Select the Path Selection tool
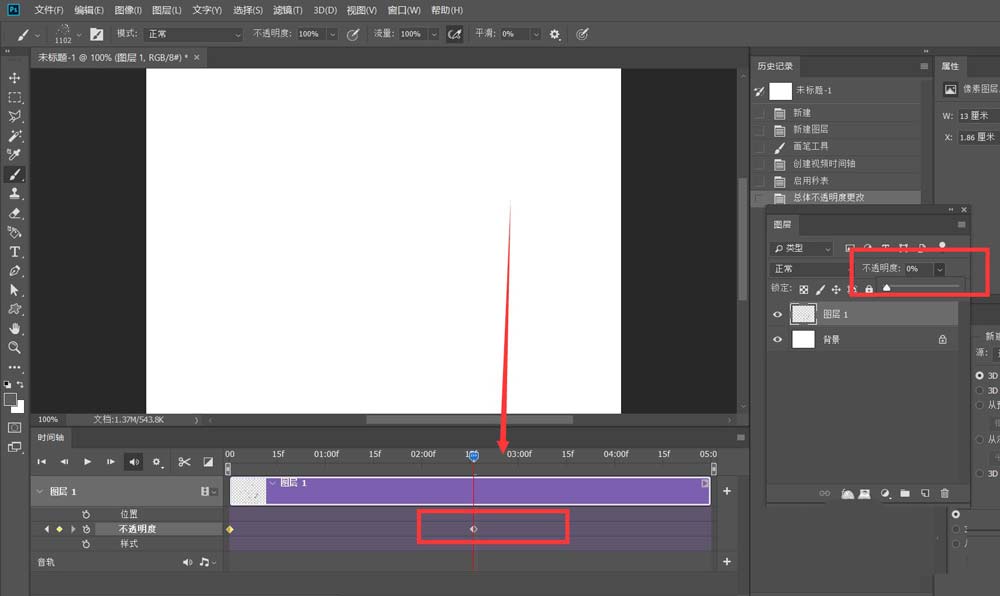The width and height of the screenshot is (1000, 596). (x=14, y=290)
